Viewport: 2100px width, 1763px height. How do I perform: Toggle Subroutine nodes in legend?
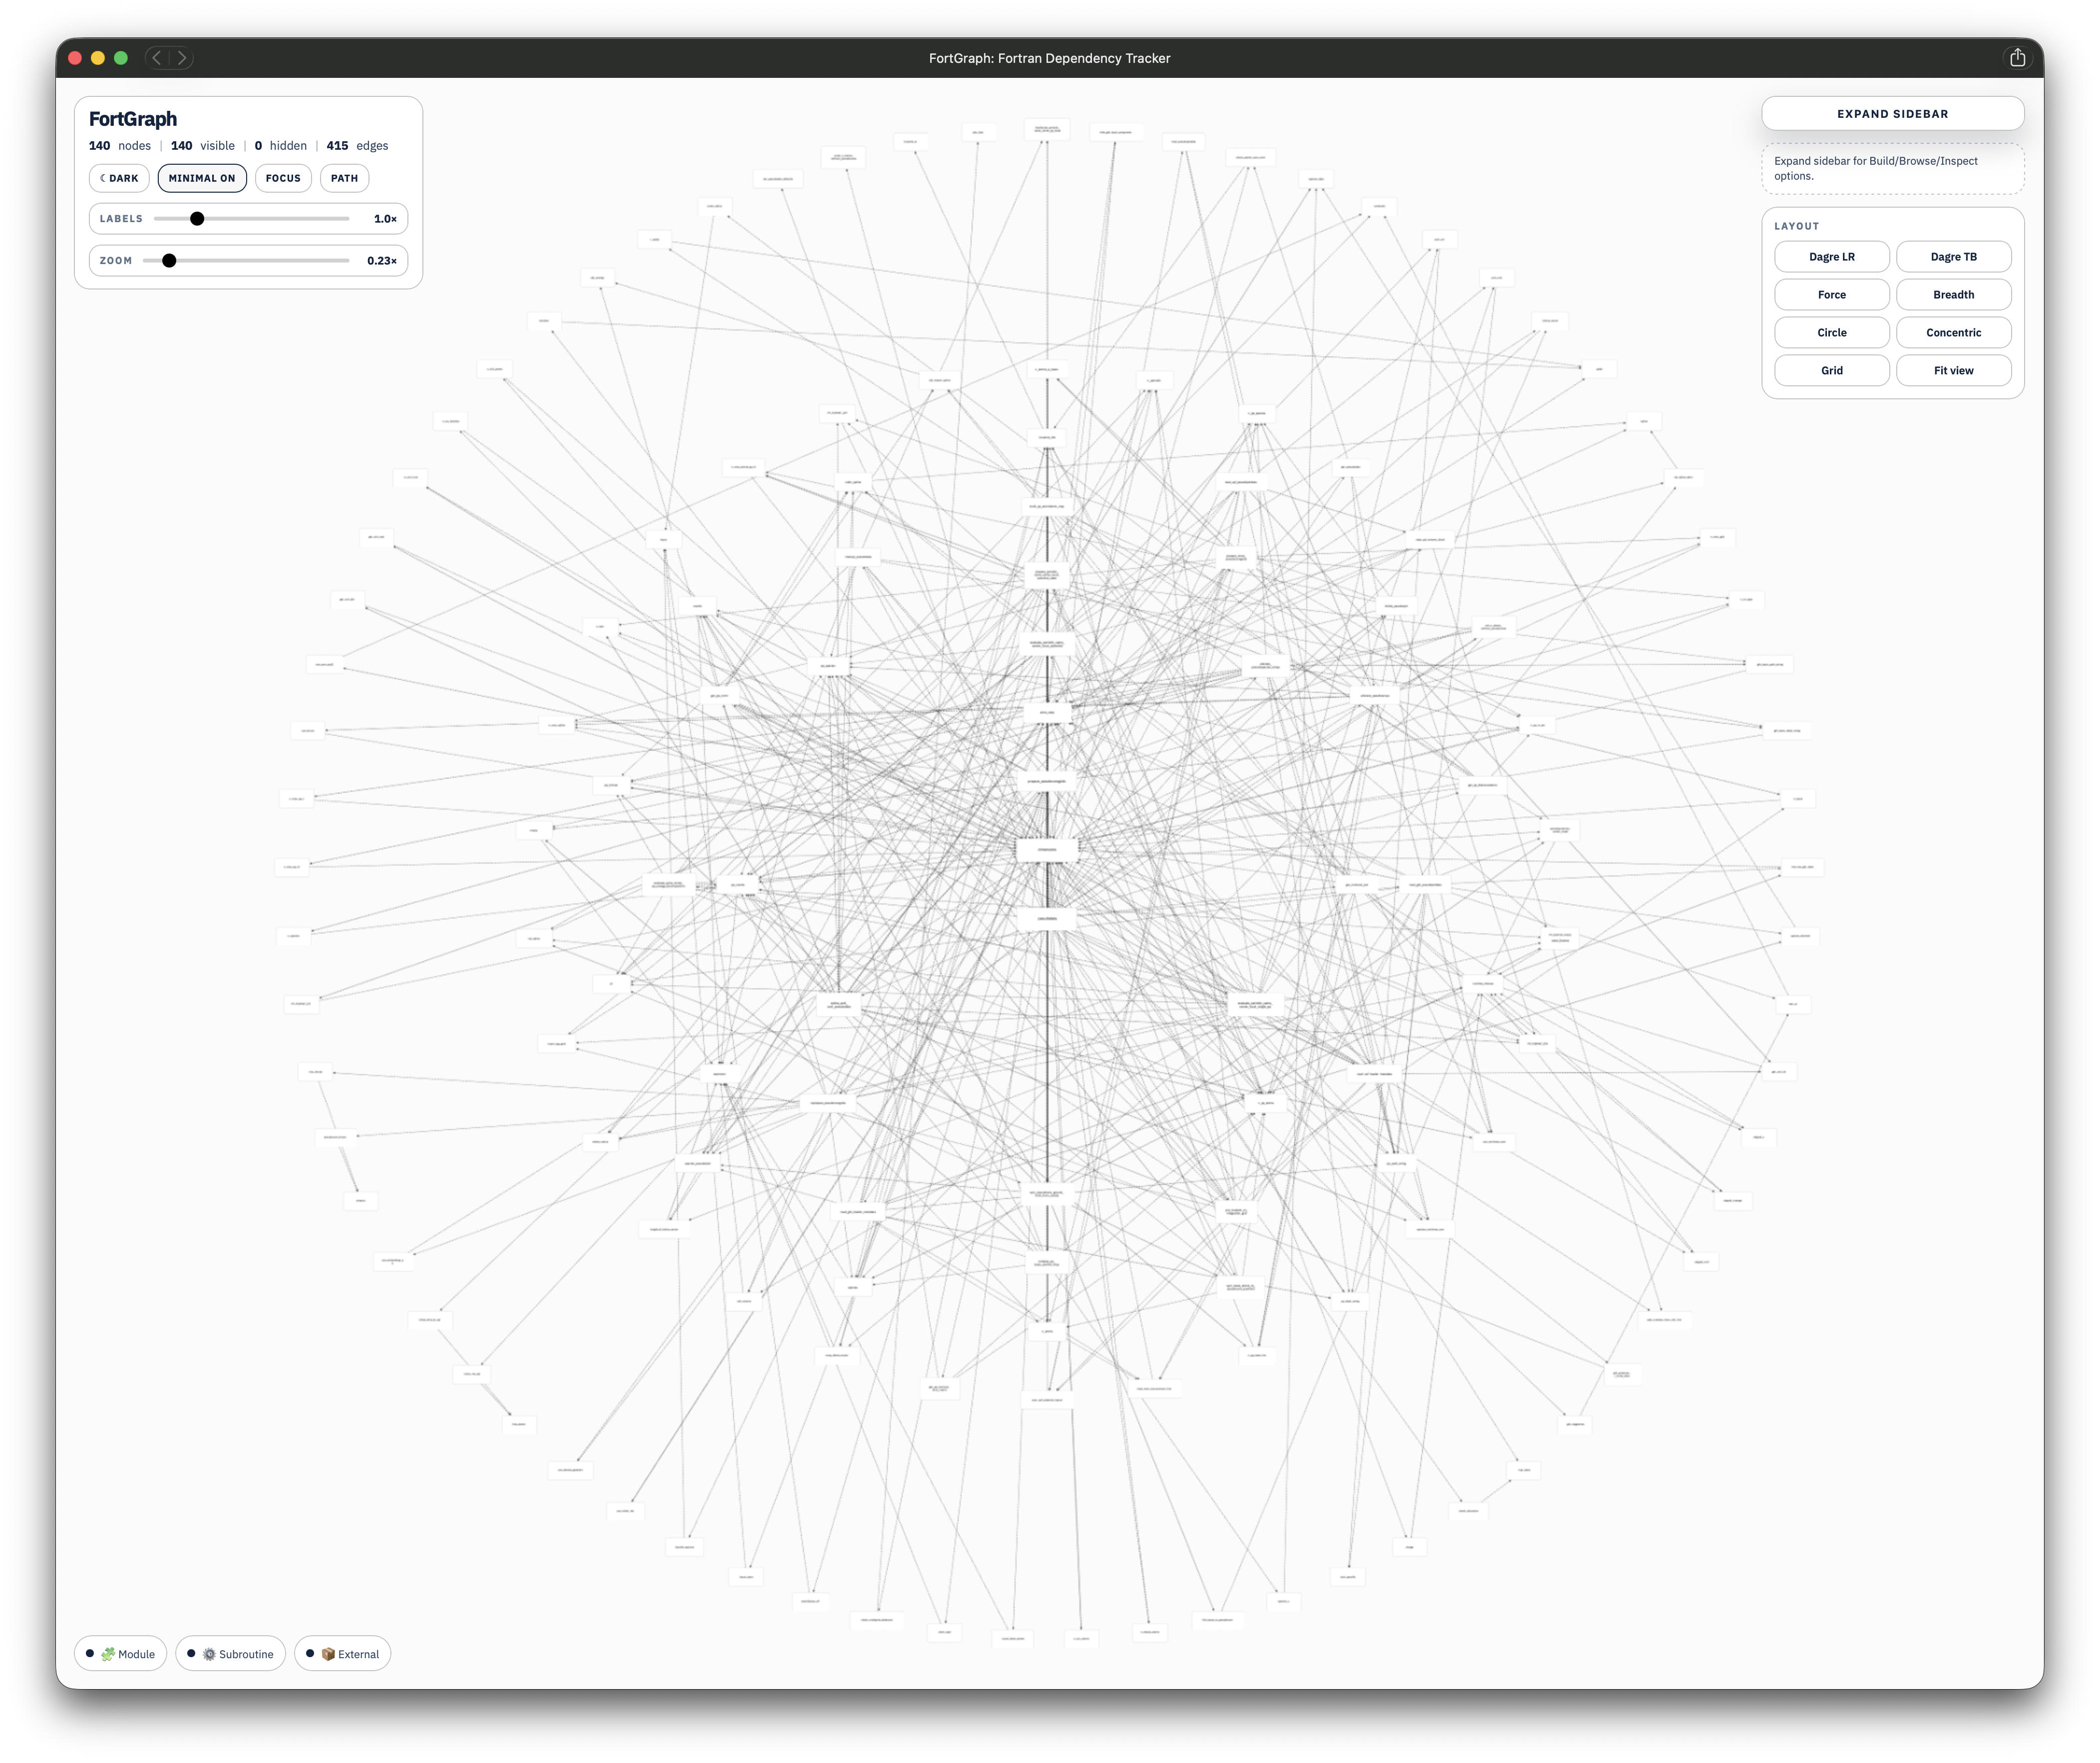pyautogui.click(x=230, y=1654)
